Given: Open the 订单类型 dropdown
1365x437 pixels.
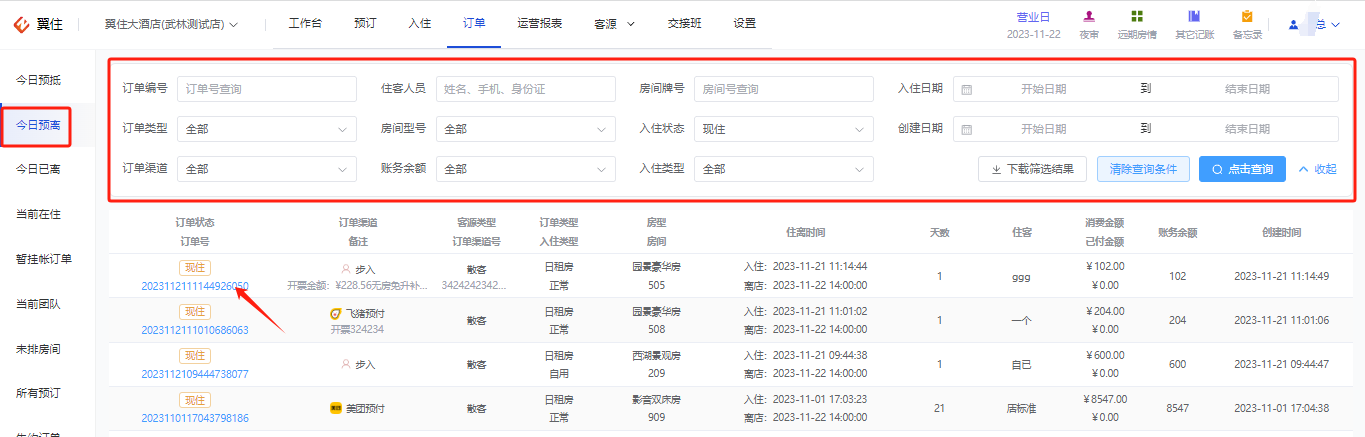Looking at the screenshot, I should click(x=267, y=129).
